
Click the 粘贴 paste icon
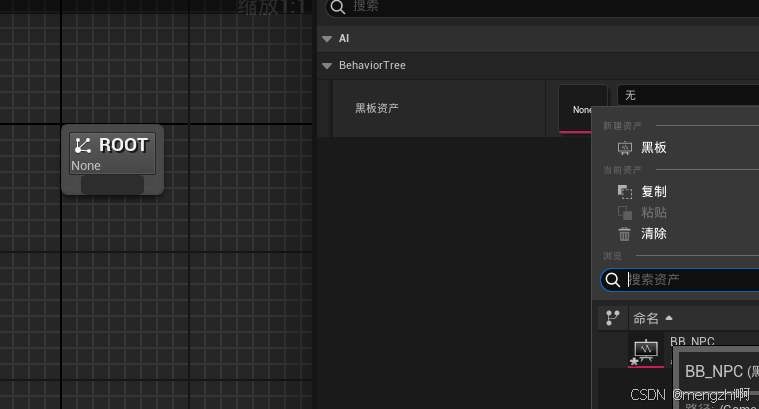click(x=625, y=213)
